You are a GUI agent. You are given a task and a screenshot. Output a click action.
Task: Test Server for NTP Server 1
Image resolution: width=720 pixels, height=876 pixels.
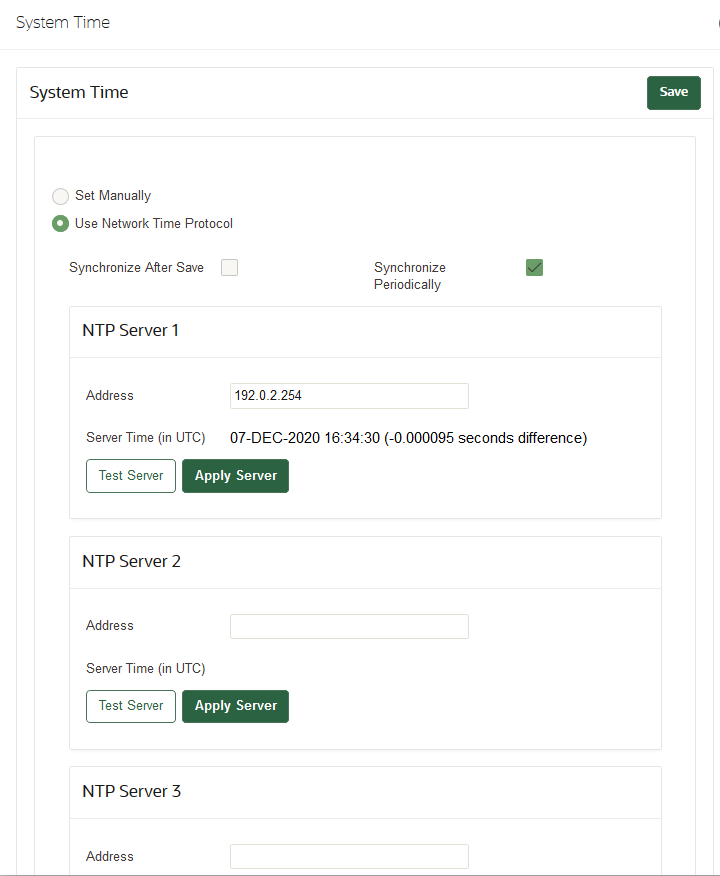[x=131, y=476]
